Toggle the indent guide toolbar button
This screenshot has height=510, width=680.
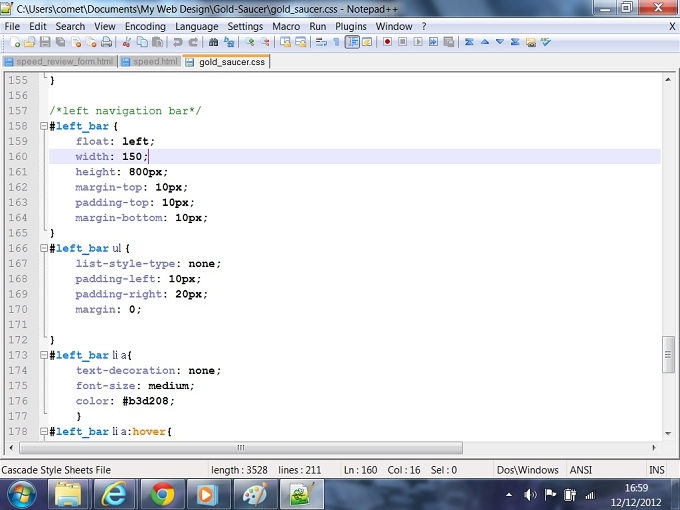352,42
